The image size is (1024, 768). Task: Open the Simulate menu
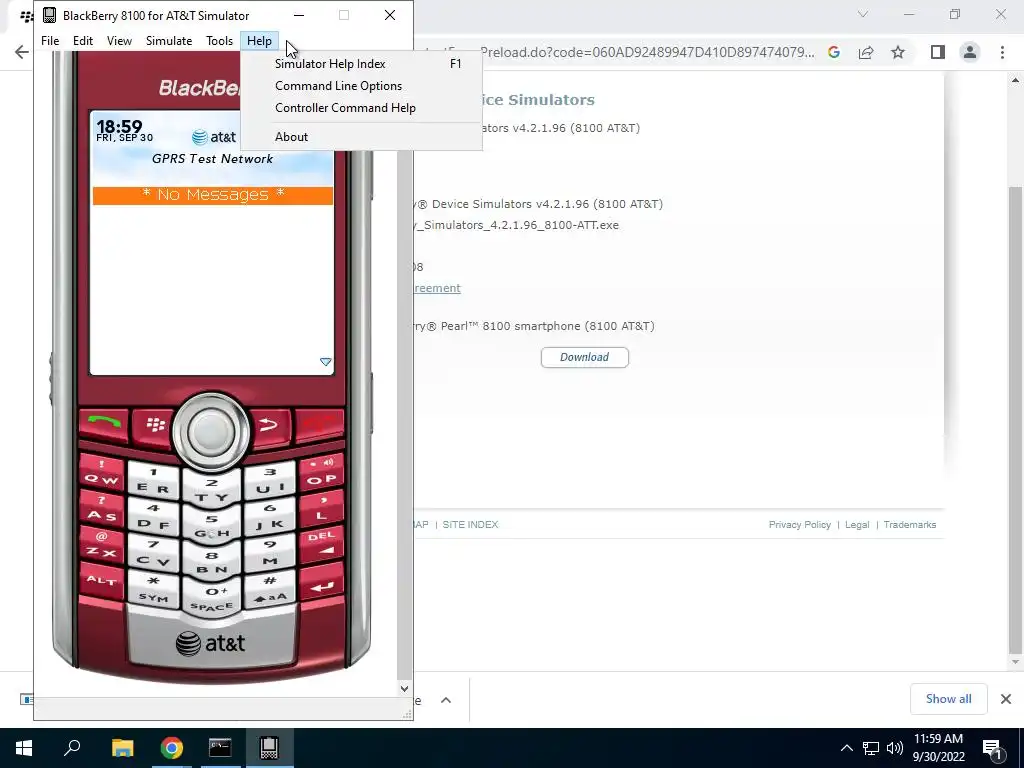[169, 40]
